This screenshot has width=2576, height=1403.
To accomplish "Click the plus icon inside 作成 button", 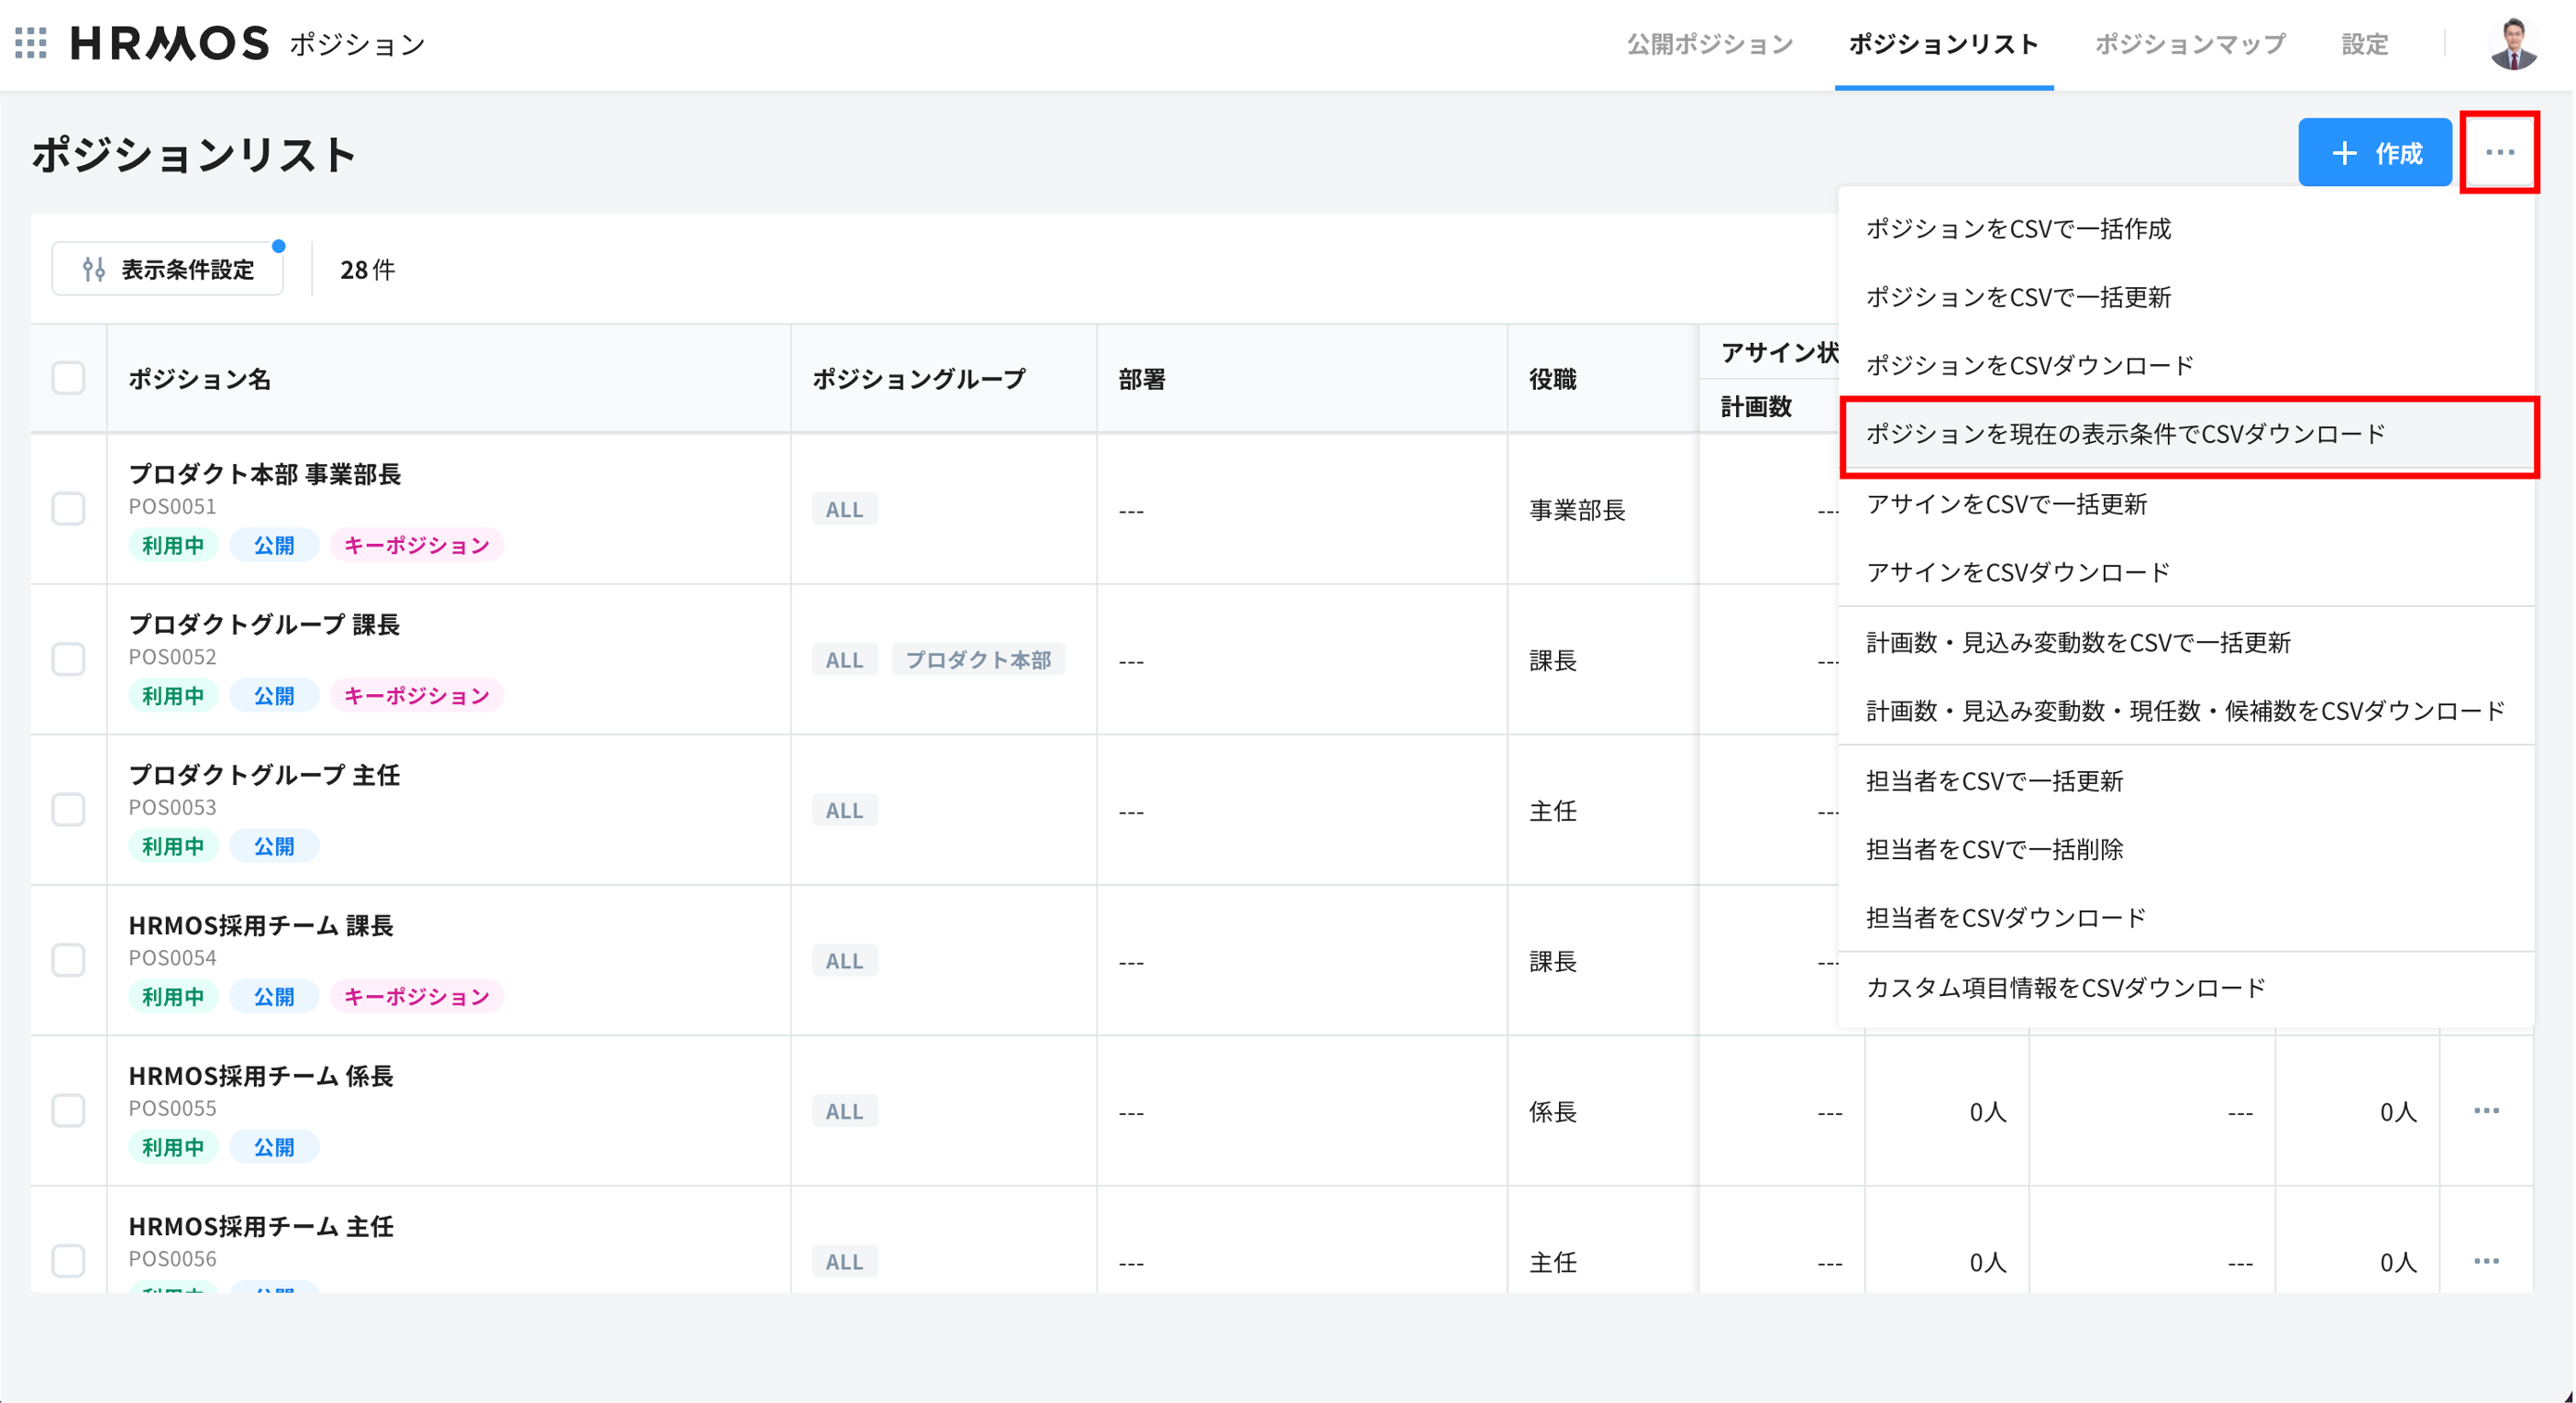I will tap(2344, 154).
